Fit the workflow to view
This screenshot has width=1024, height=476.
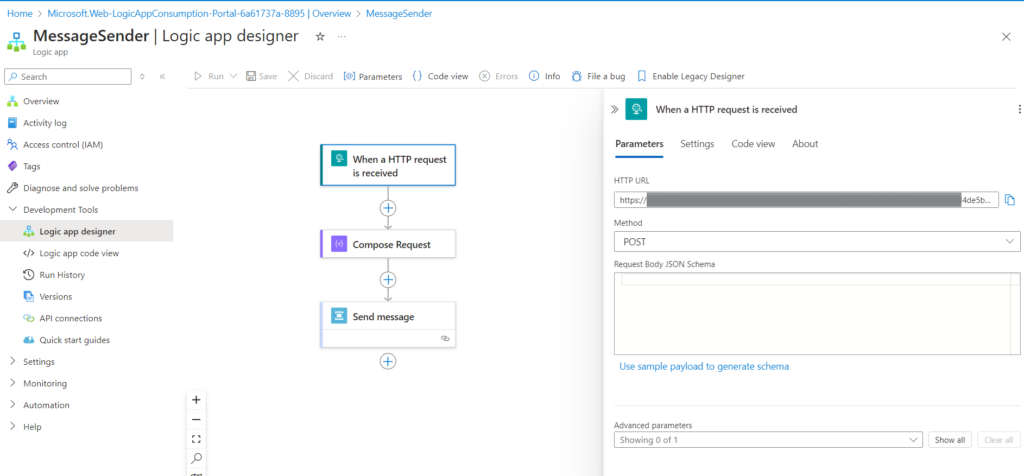coord(196,439)
